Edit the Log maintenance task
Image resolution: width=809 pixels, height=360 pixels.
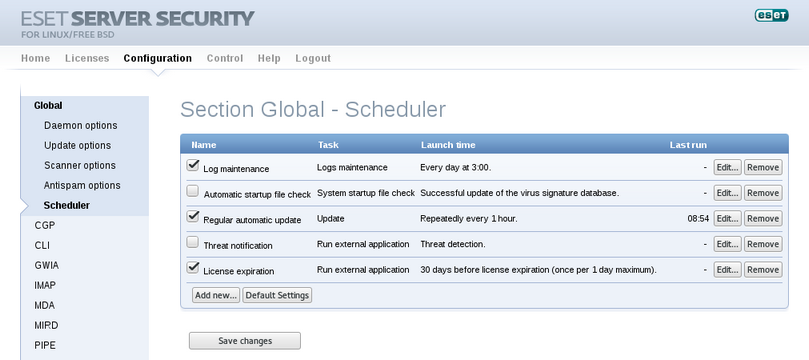[727, 167]
